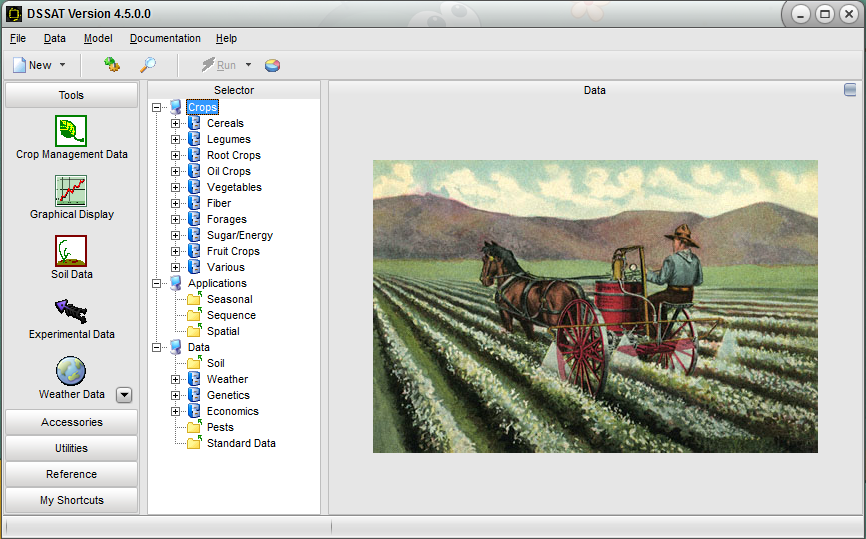Select the Crops root item
The image size is (866, 539).
tap(202, 107)
